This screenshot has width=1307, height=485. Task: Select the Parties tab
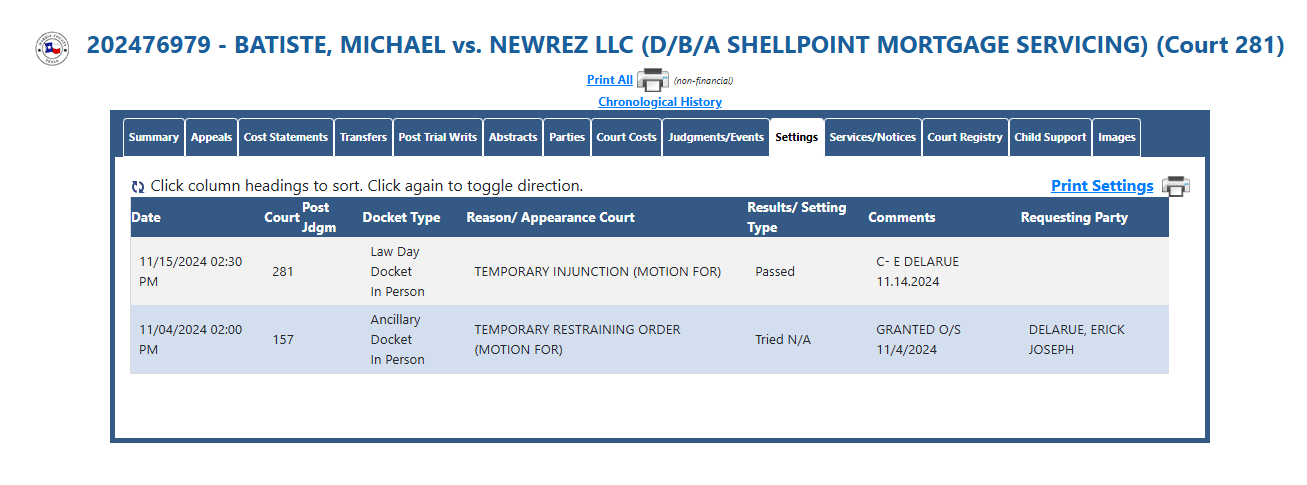tap(567, 137)
